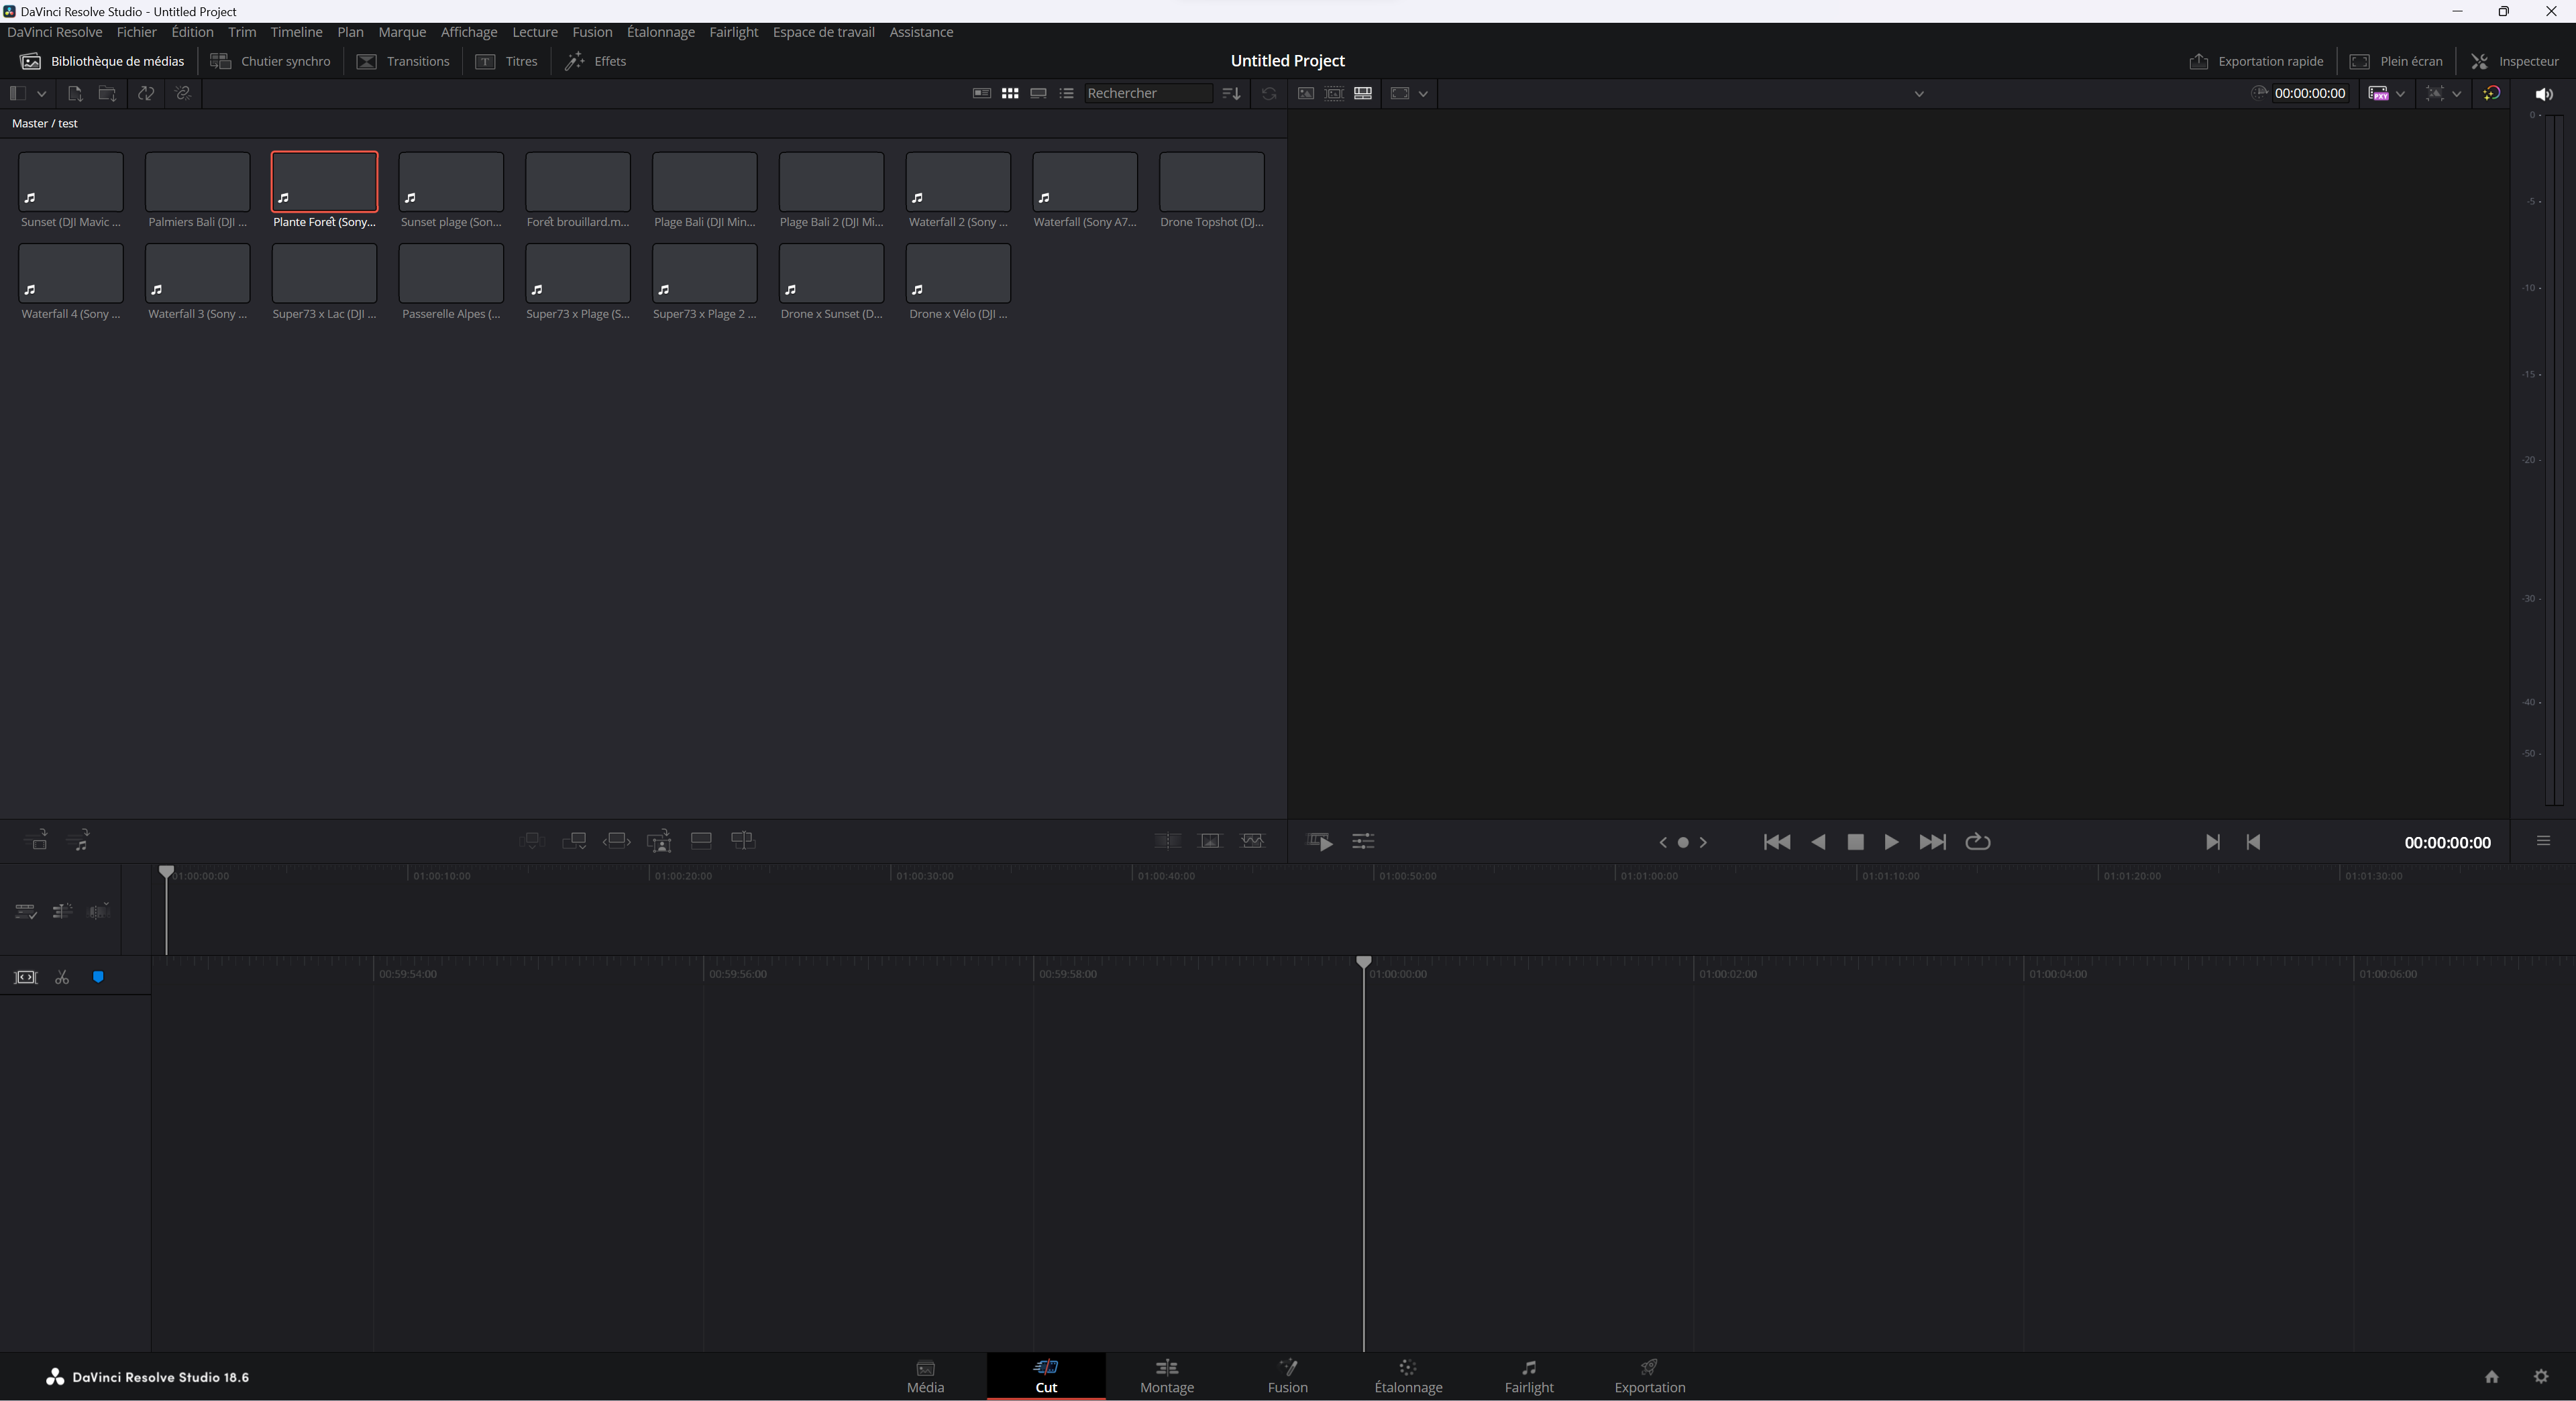The width and height of the screenshot is (2576, 1401).
Task: Click the Import Media Folder icon
Action: [107, 93]
